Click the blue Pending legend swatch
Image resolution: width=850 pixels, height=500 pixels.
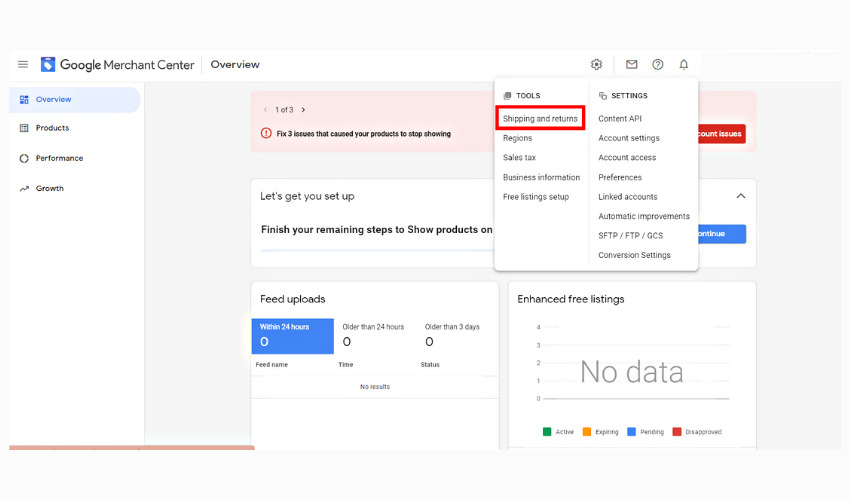[632, 432]
